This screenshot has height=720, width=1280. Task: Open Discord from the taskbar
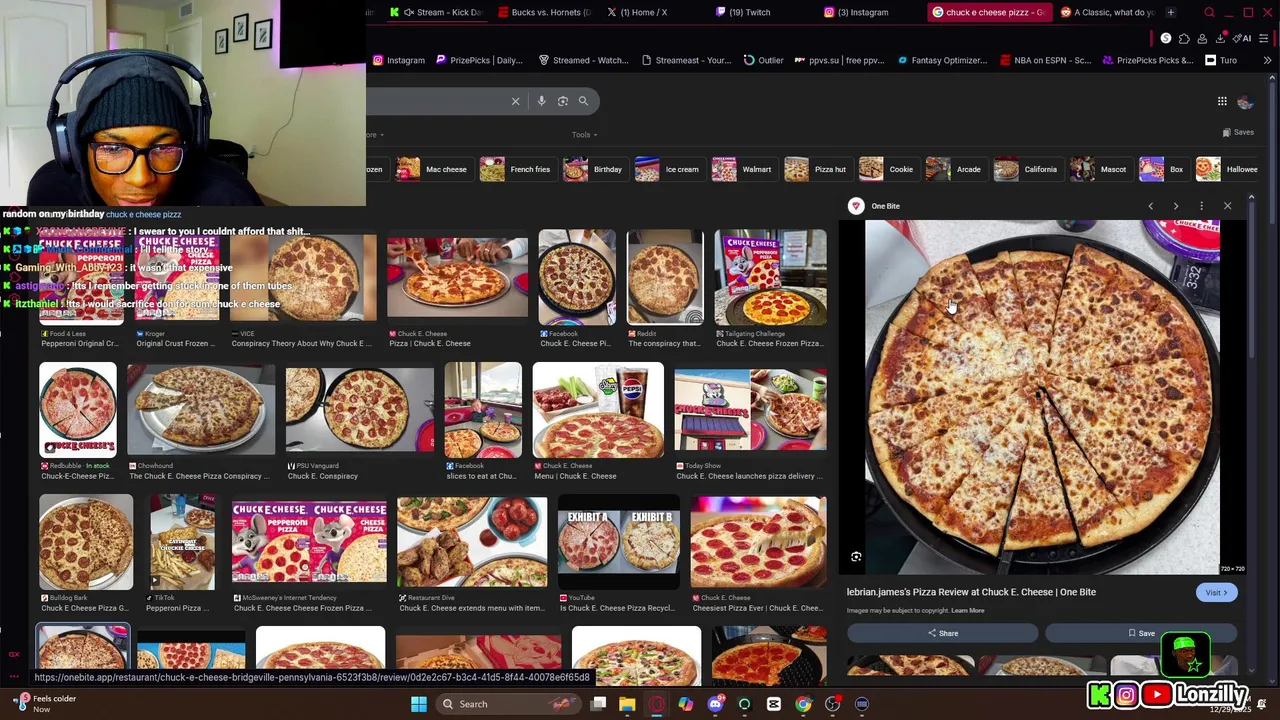coord(715,704)
